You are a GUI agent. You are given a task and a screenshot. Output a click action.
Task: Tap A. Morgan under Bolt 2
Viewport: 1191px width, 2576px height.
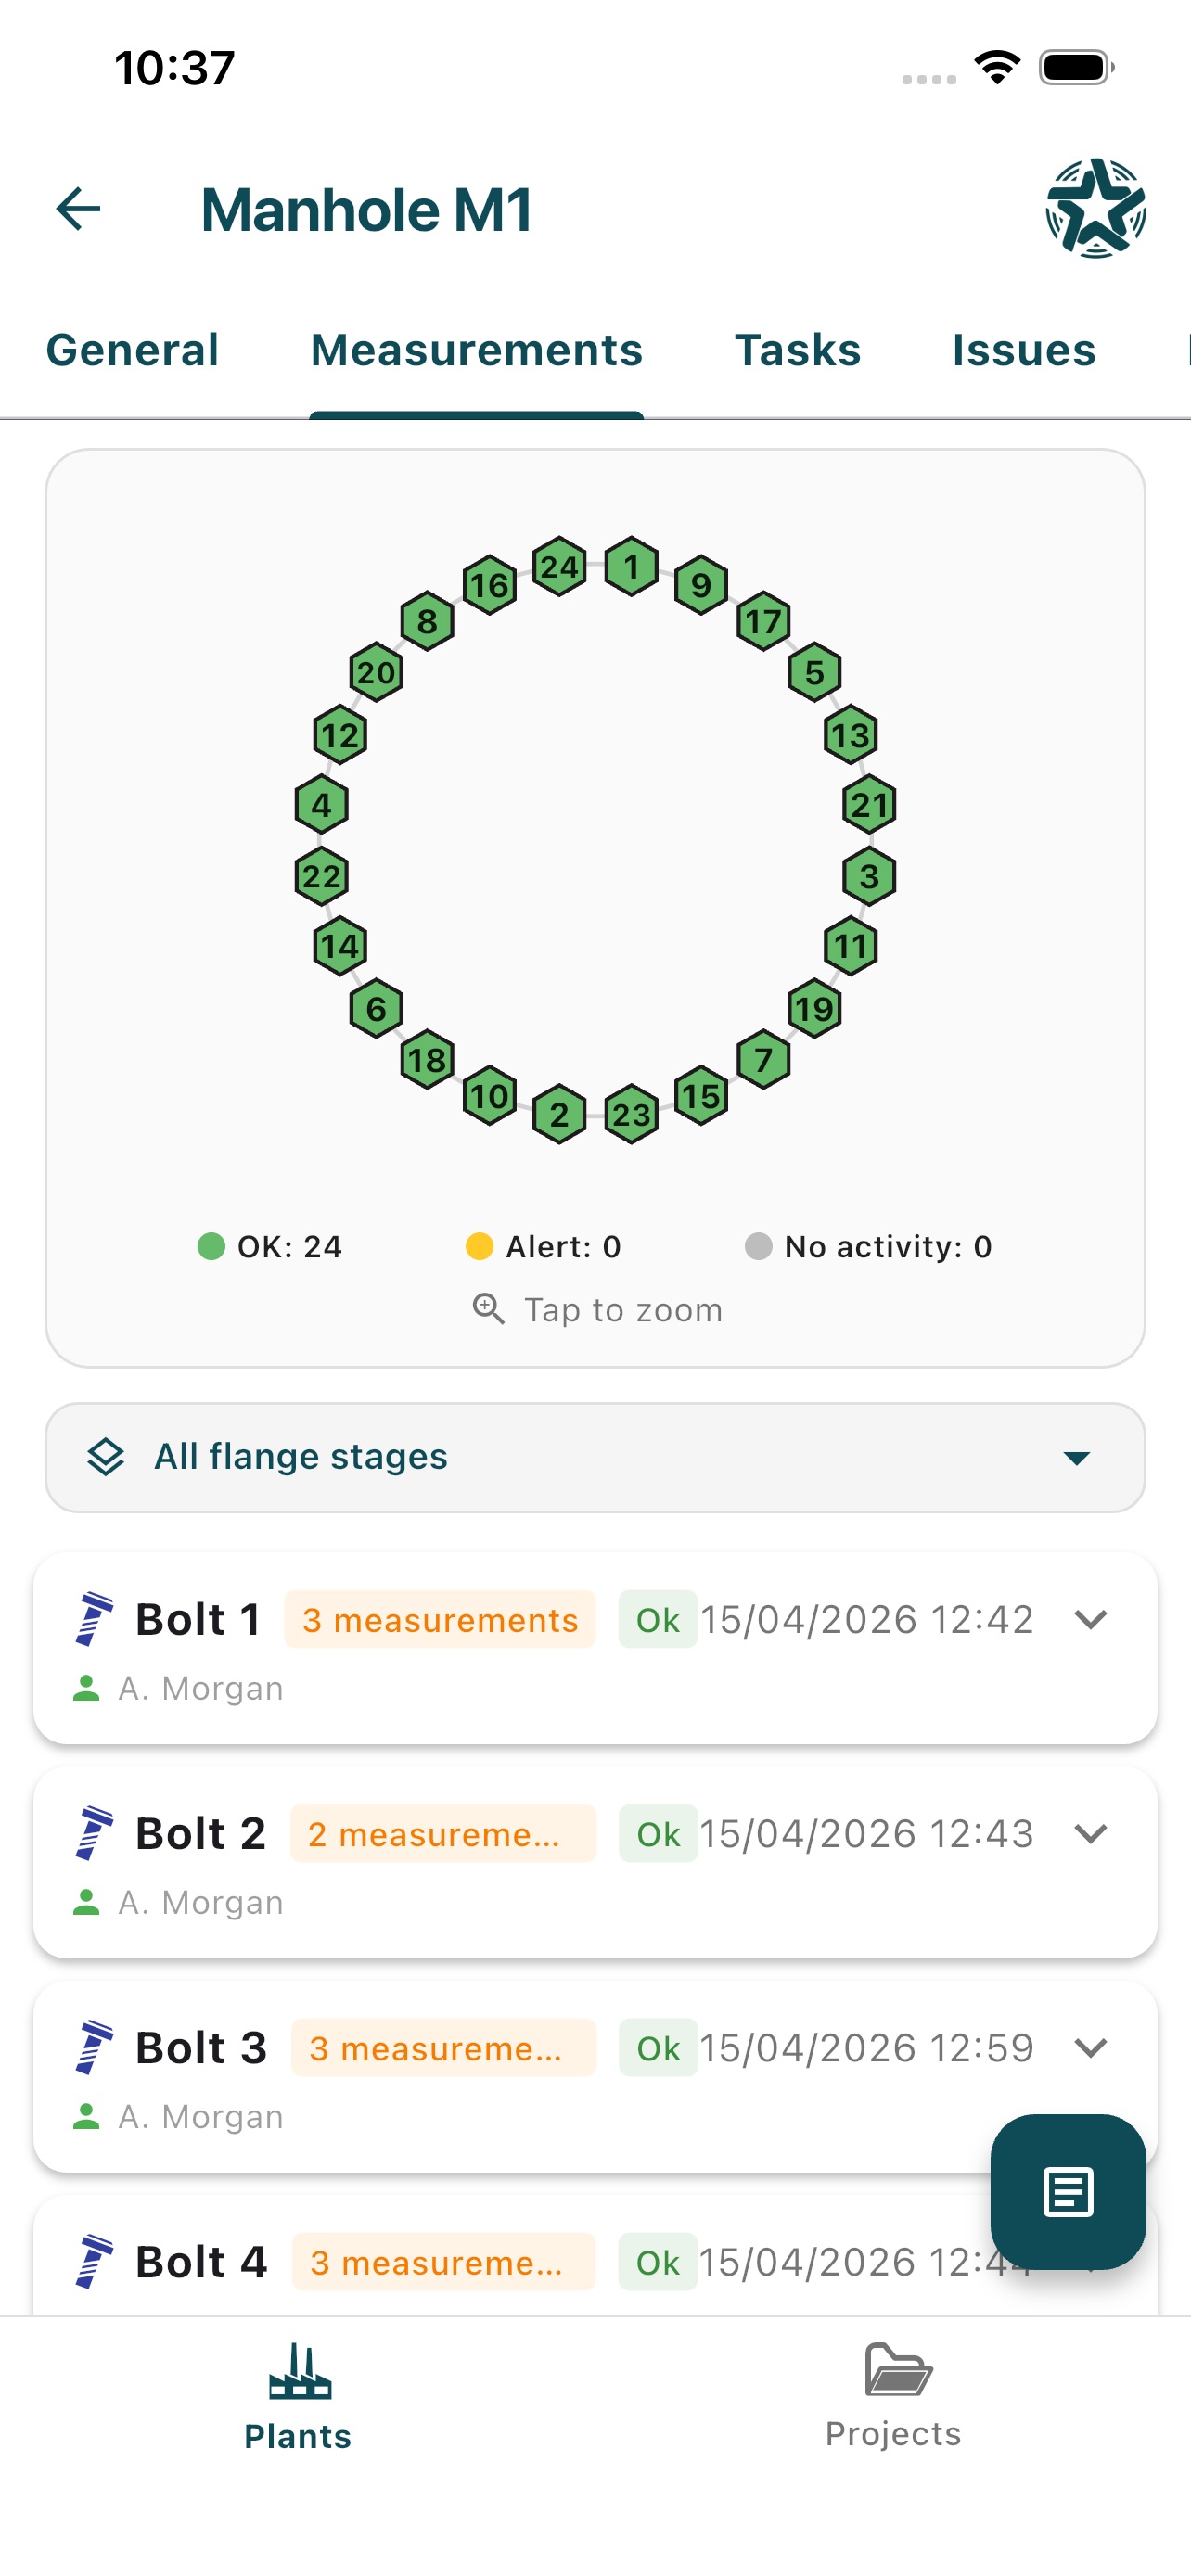click(x=201, y=1902)
